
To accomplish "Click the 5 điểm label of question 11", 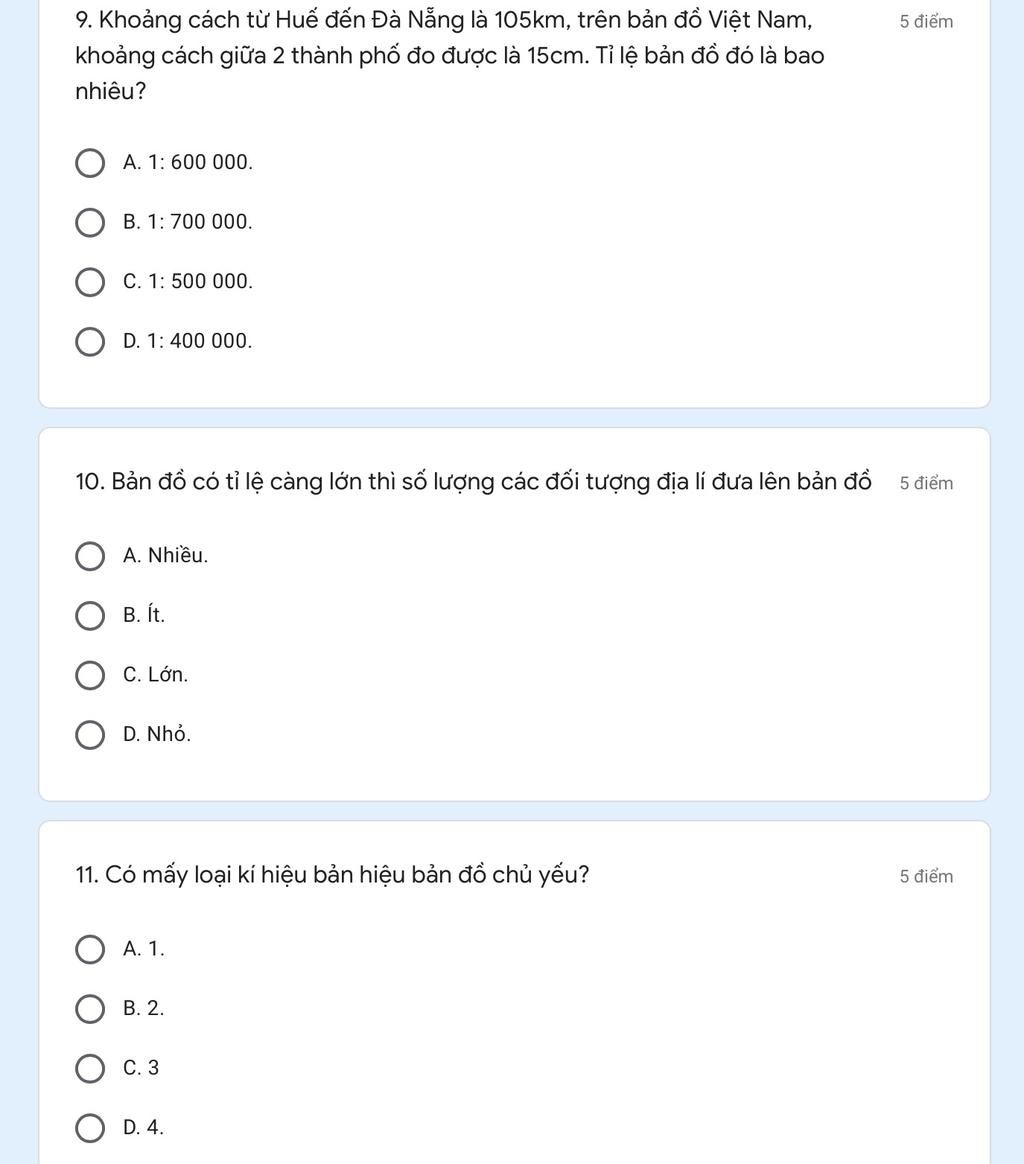I will pos(926,877).
